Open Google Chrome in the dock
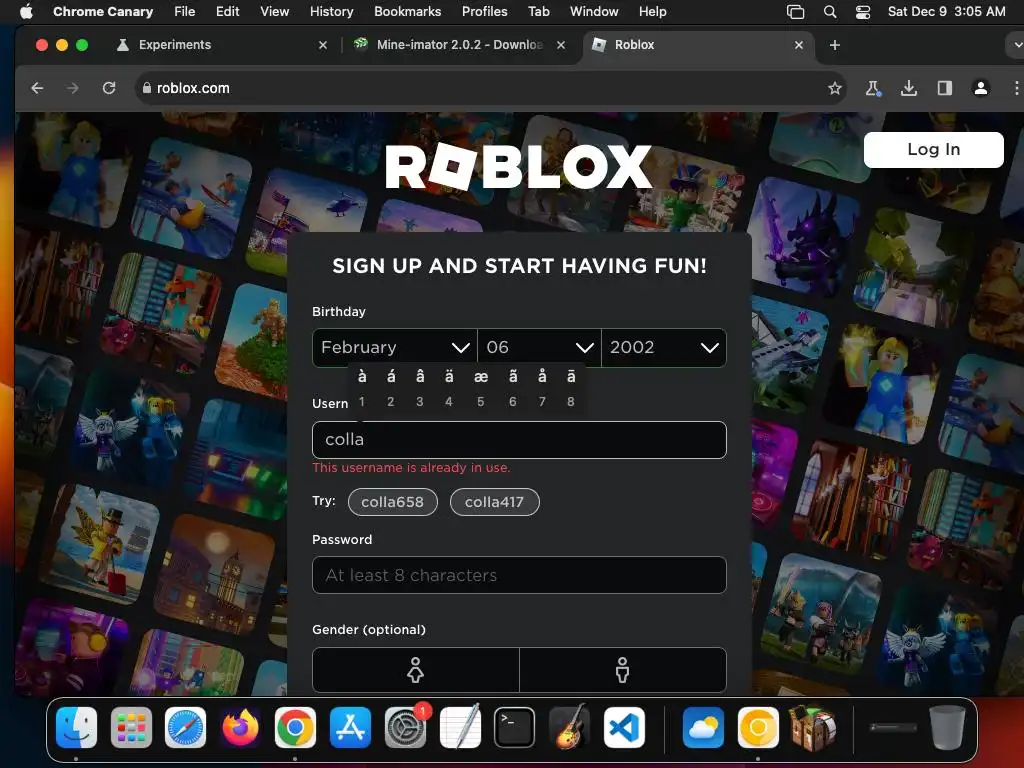Viewport: 1024px width, 768px height. (295, 727)
